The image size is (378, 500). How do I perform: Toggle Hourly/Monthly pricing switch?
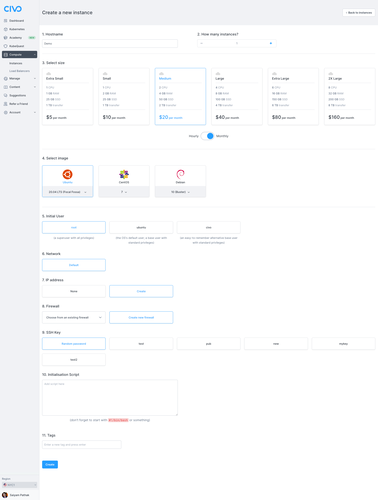pos(207,136)
